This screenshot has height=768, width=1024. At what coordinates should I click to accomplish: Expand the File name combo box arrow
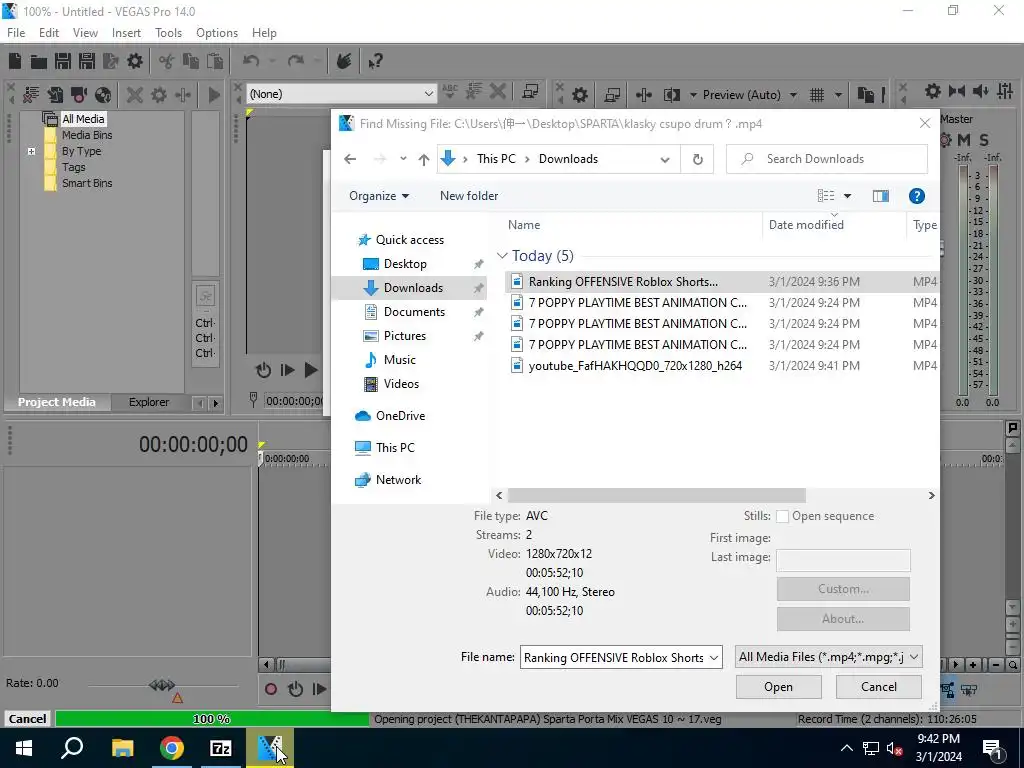(714, 658)
